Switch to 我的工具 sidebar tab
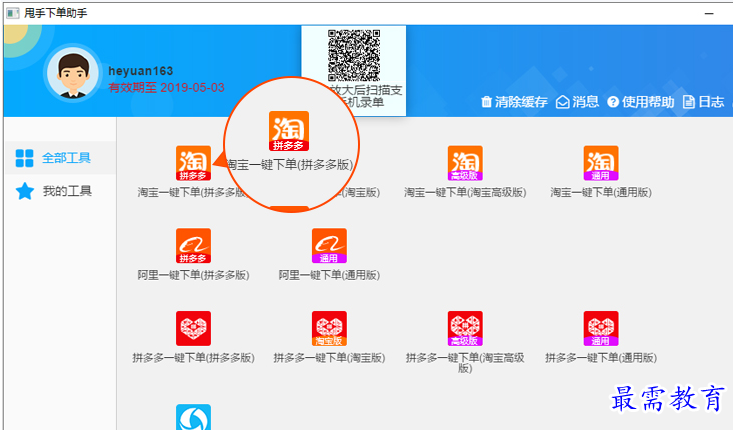 point(60,191)
